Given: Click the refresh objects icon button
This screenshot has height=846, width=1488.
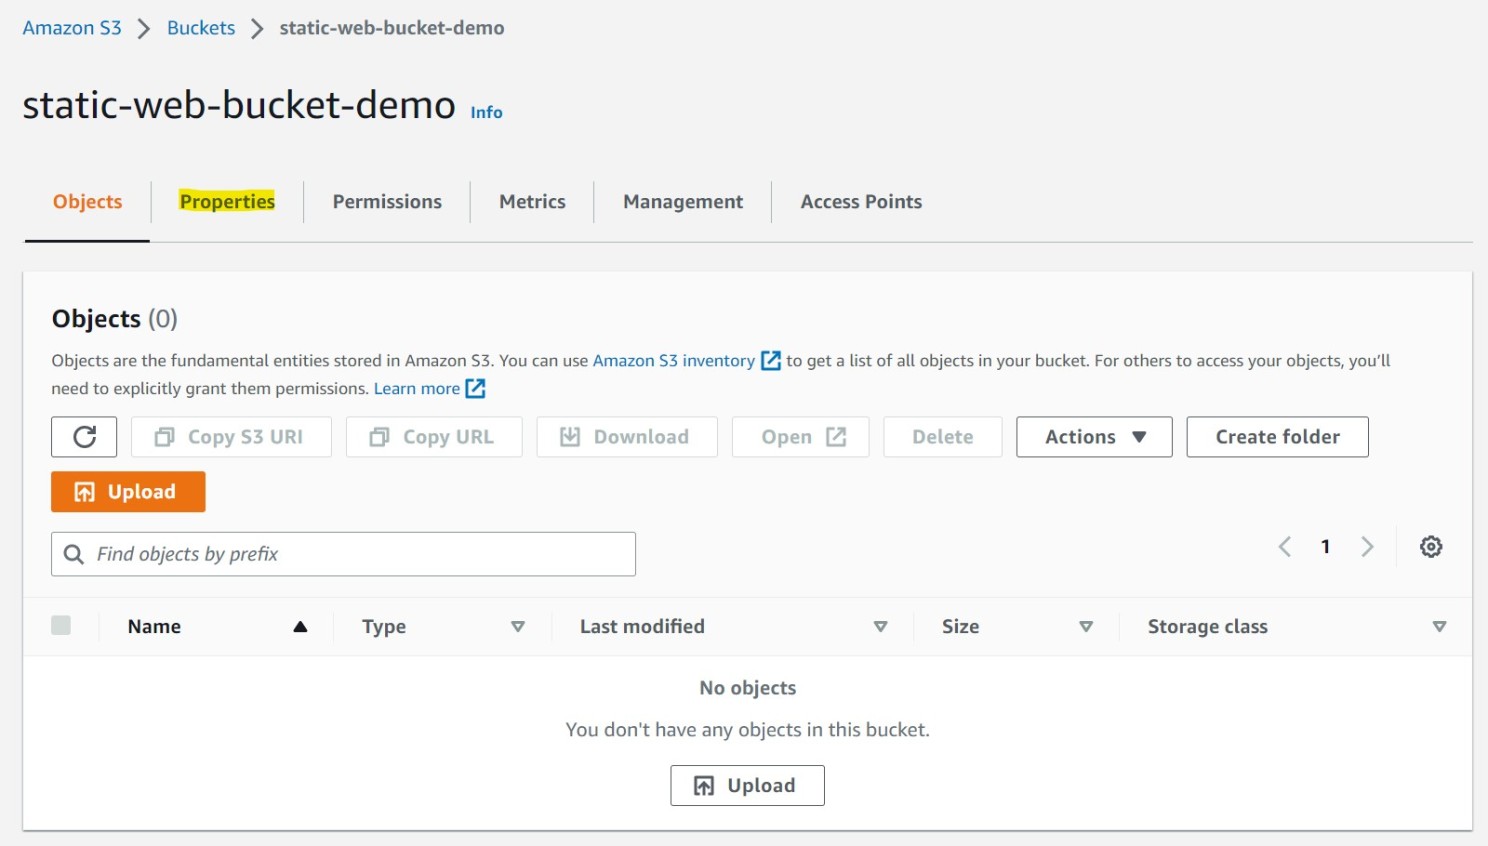Looking at the screenshot, I should (x=84, y=437).
